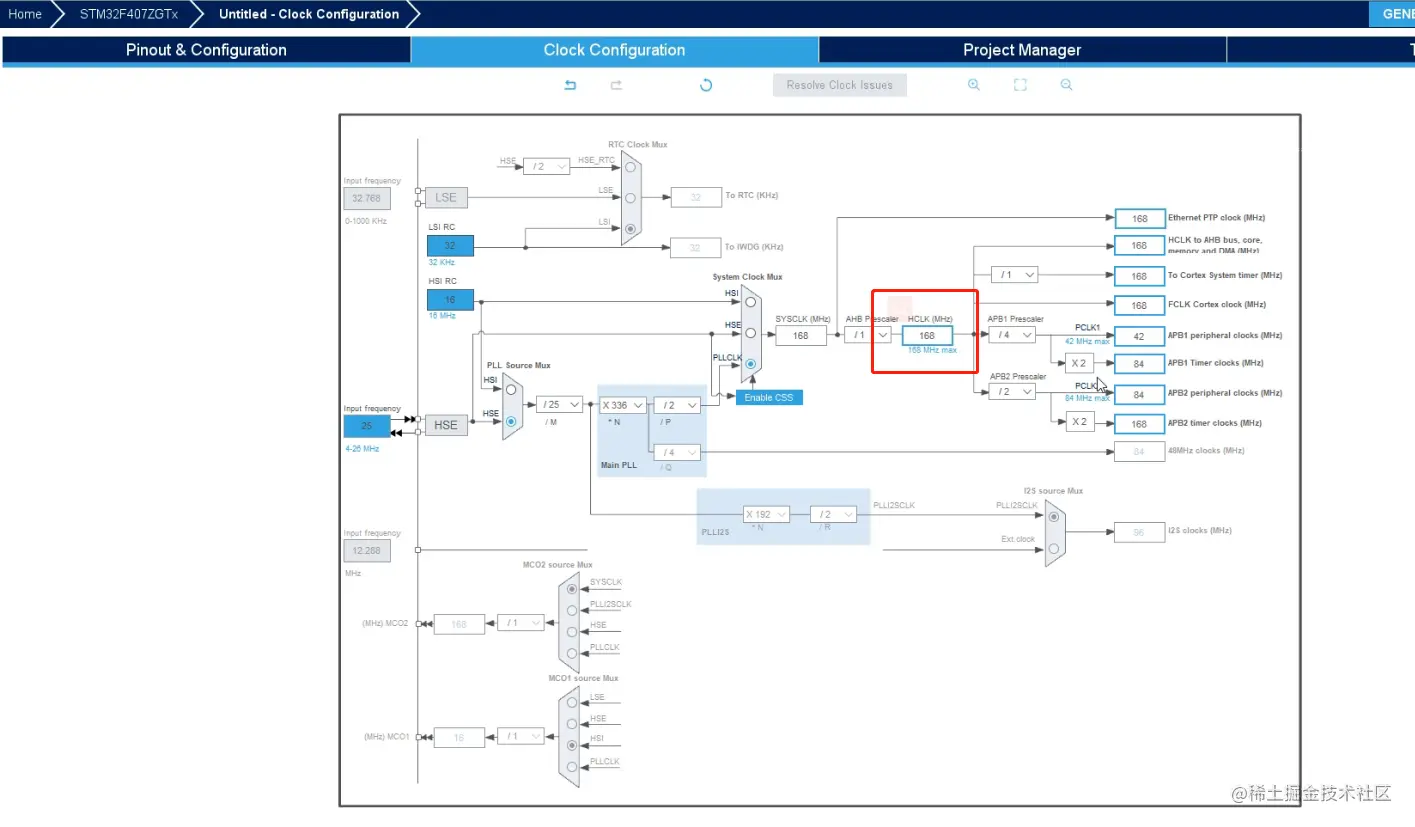Undo the last clock configuration change
The image size is (1415, 827).
coord(570,85)
